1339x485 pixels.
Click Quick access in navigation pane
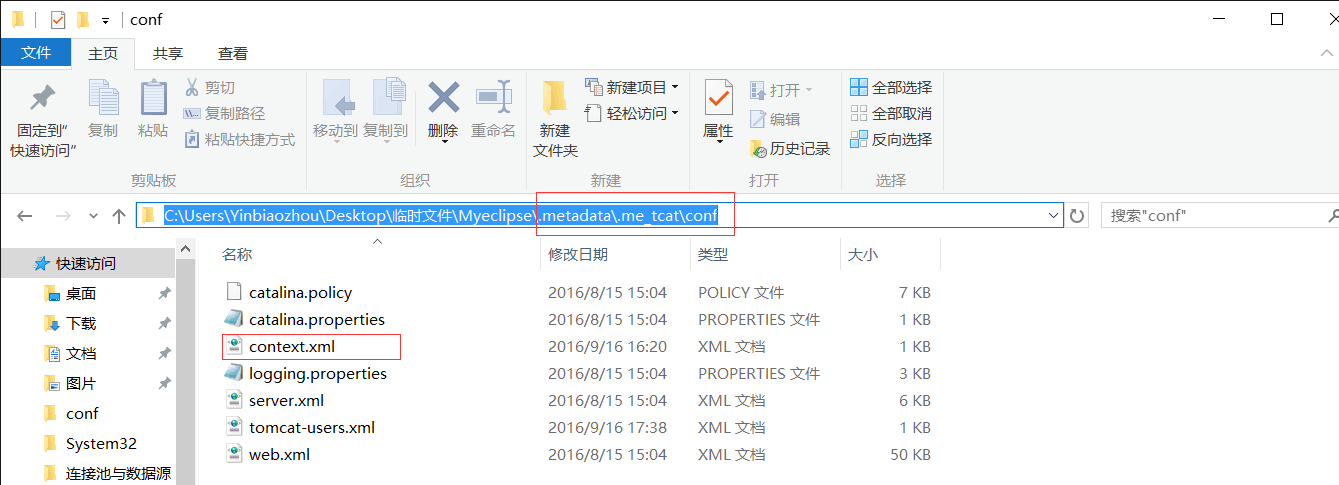coord(86,263)
